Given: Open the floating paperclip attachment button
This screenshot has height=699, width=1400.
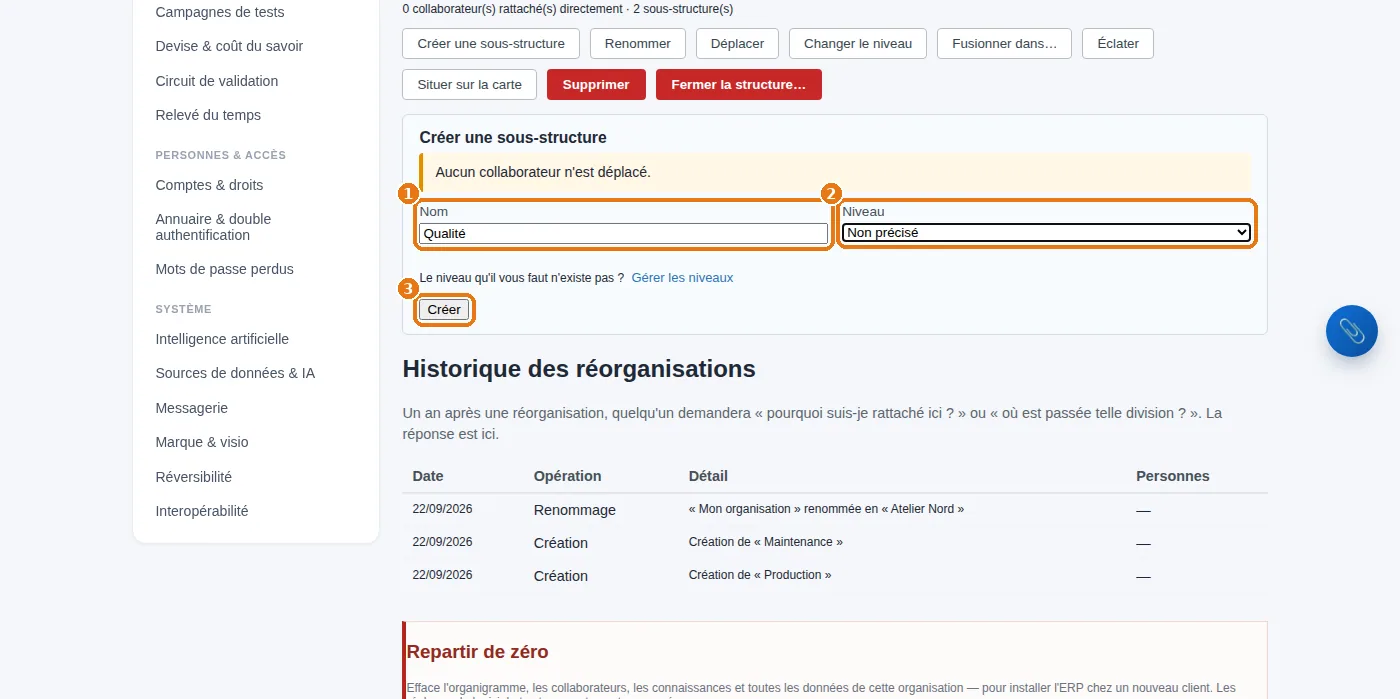Looking at the screenshot, I should tap(1351, 331).
